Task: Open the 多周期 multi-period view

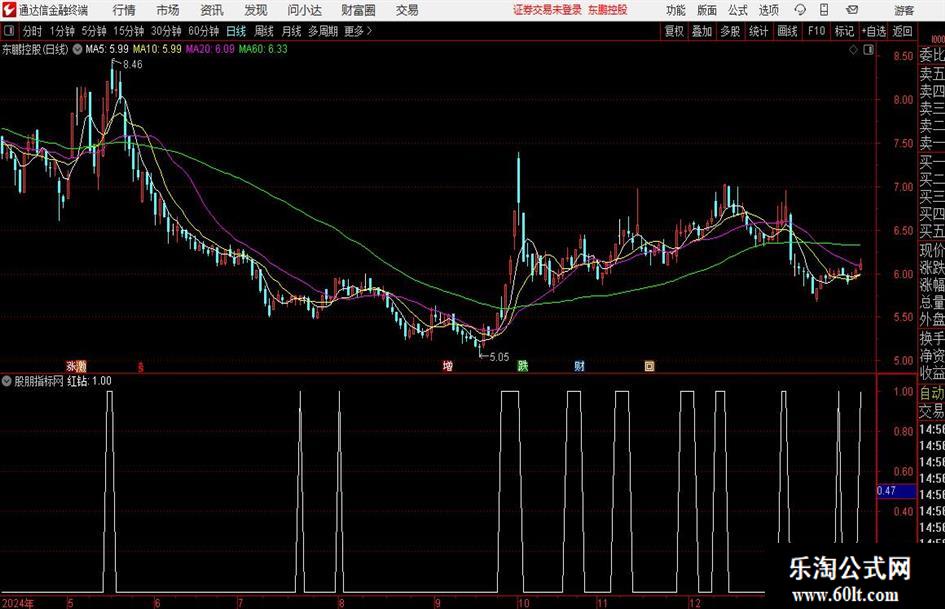Action: (x=322, y=31)
